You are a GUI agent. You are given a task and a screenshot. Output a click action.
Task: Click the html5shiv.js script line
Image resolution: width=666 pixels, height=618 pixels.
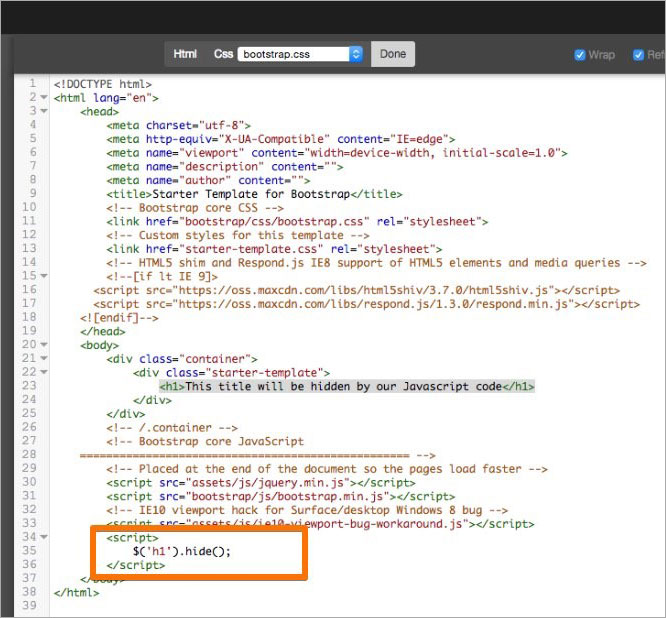click(x=356, y=290)
